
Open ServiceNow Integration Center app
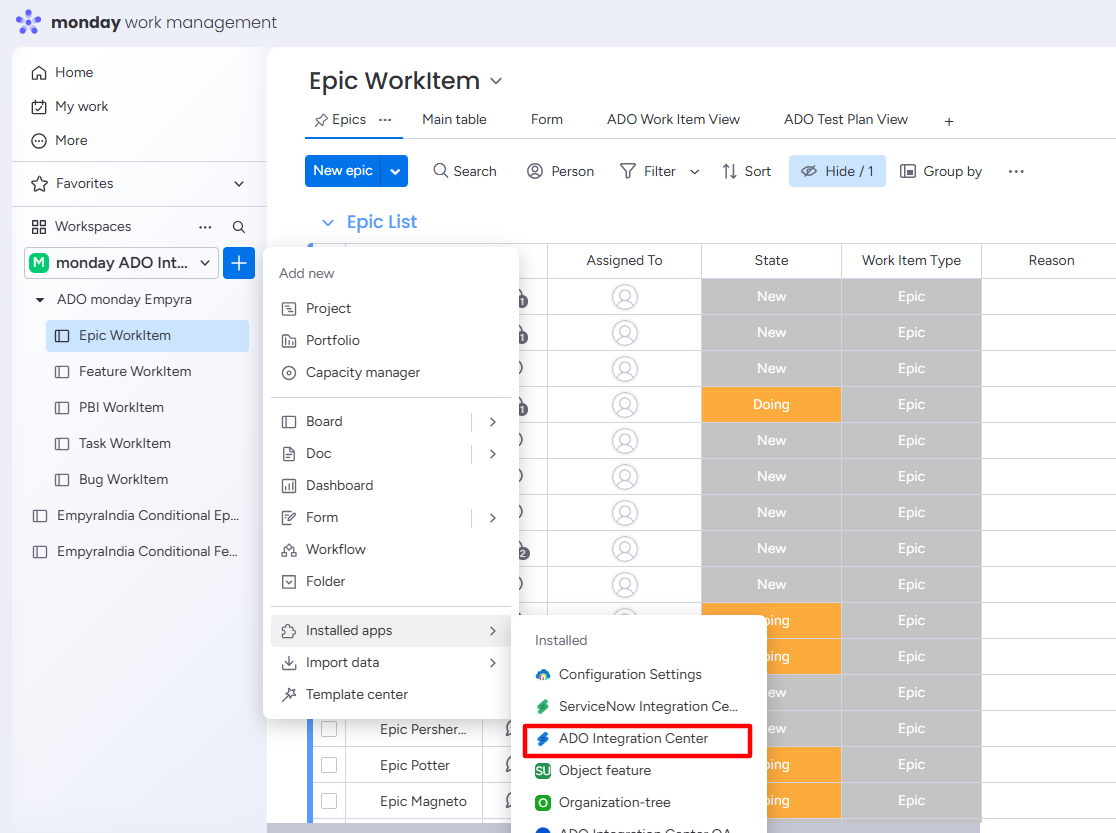point(638,707)
